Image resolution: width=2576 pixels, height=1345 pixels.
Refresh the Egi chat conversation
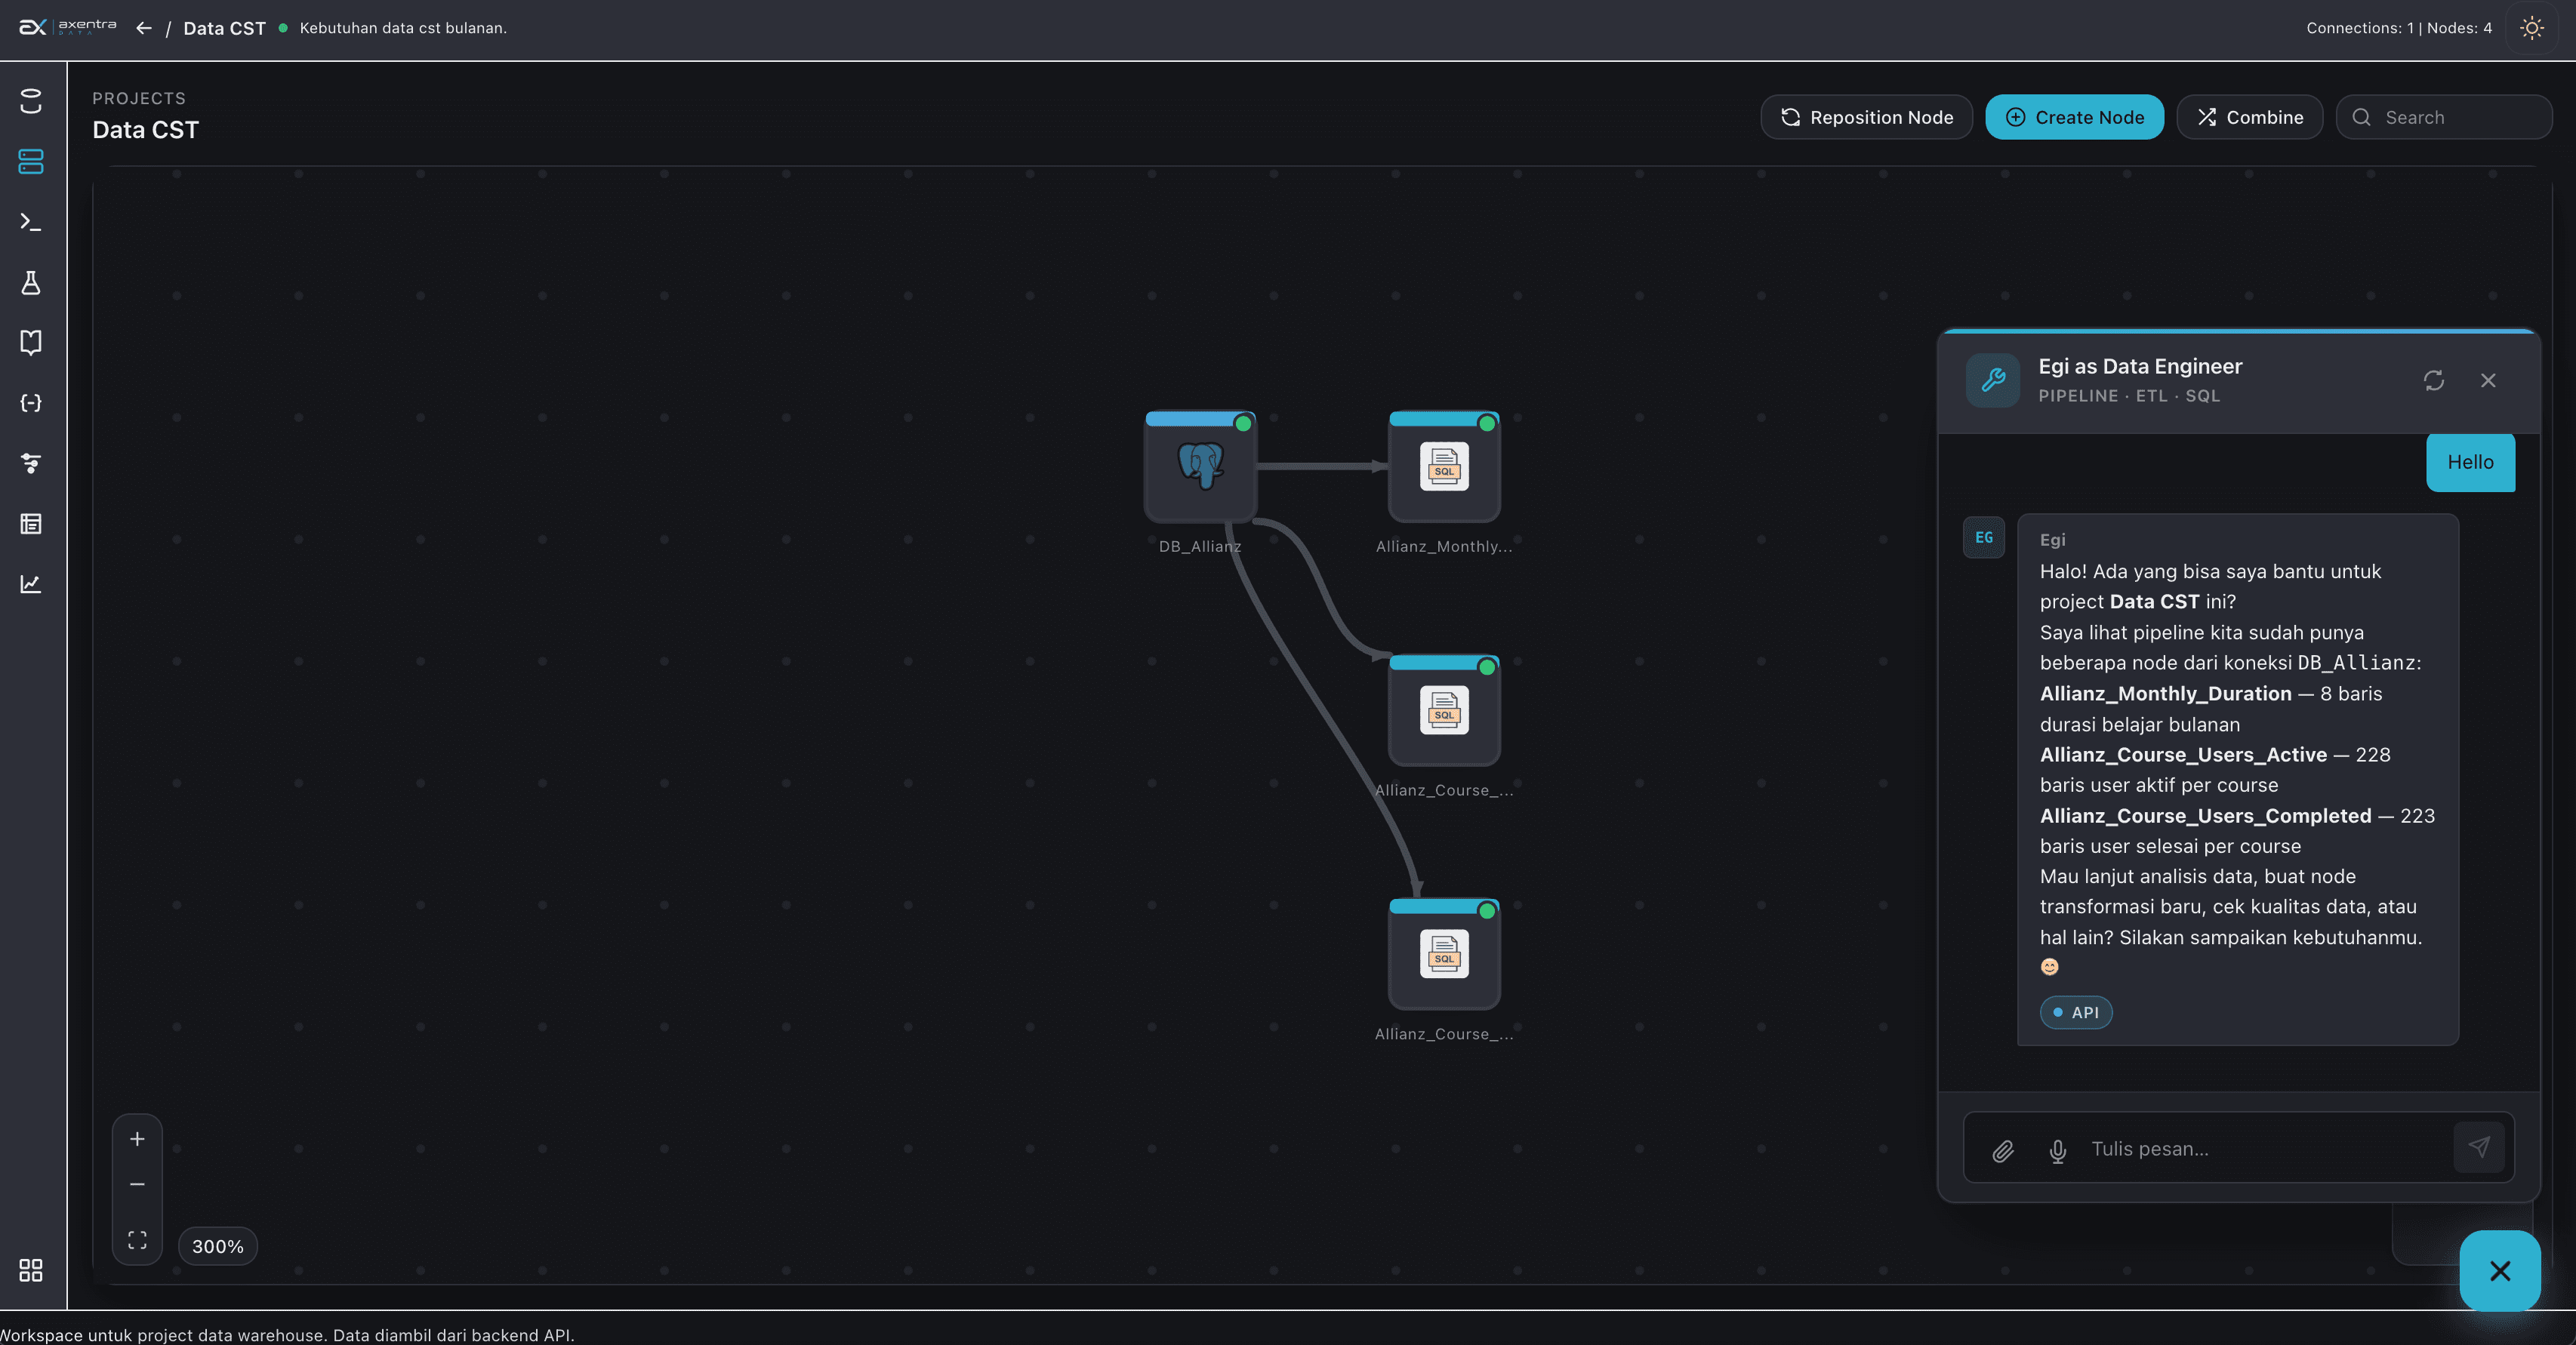[x=2433, y=380]
